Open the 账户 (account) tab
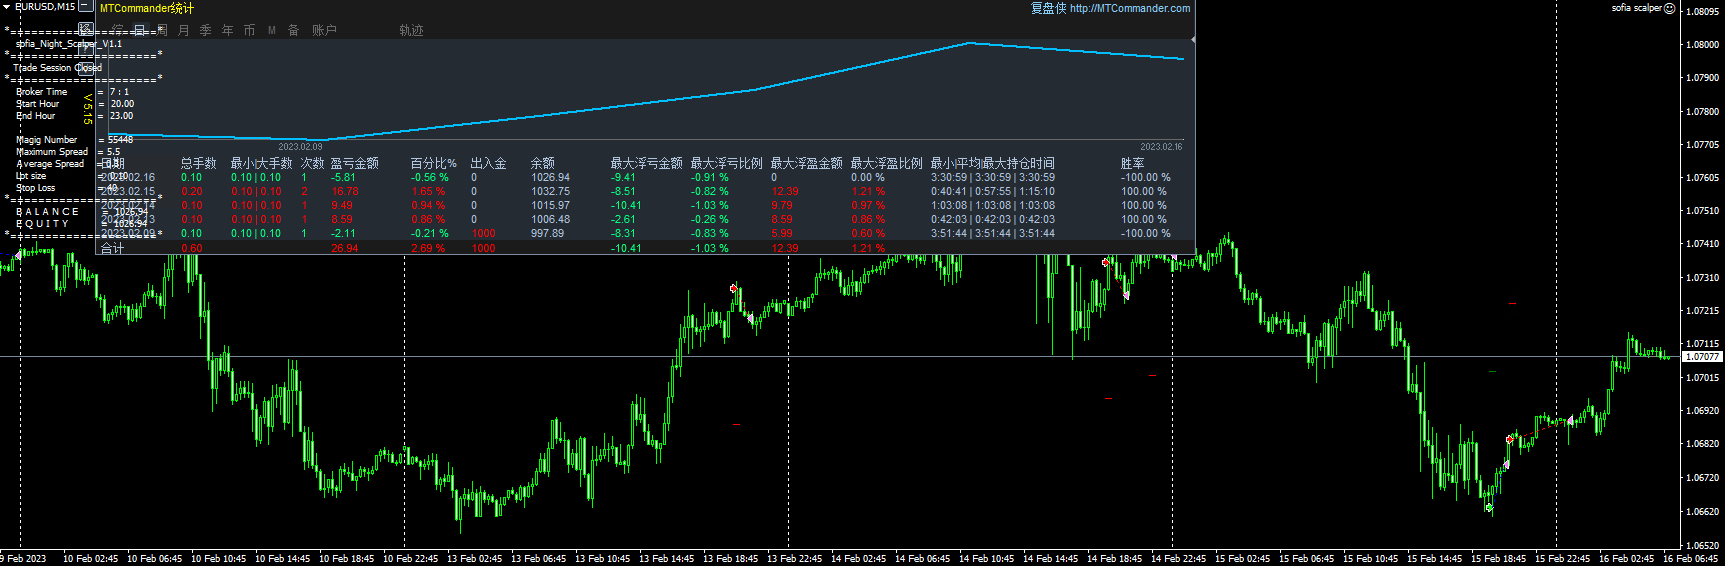The image size is (1725, 566). pos(324,31)
